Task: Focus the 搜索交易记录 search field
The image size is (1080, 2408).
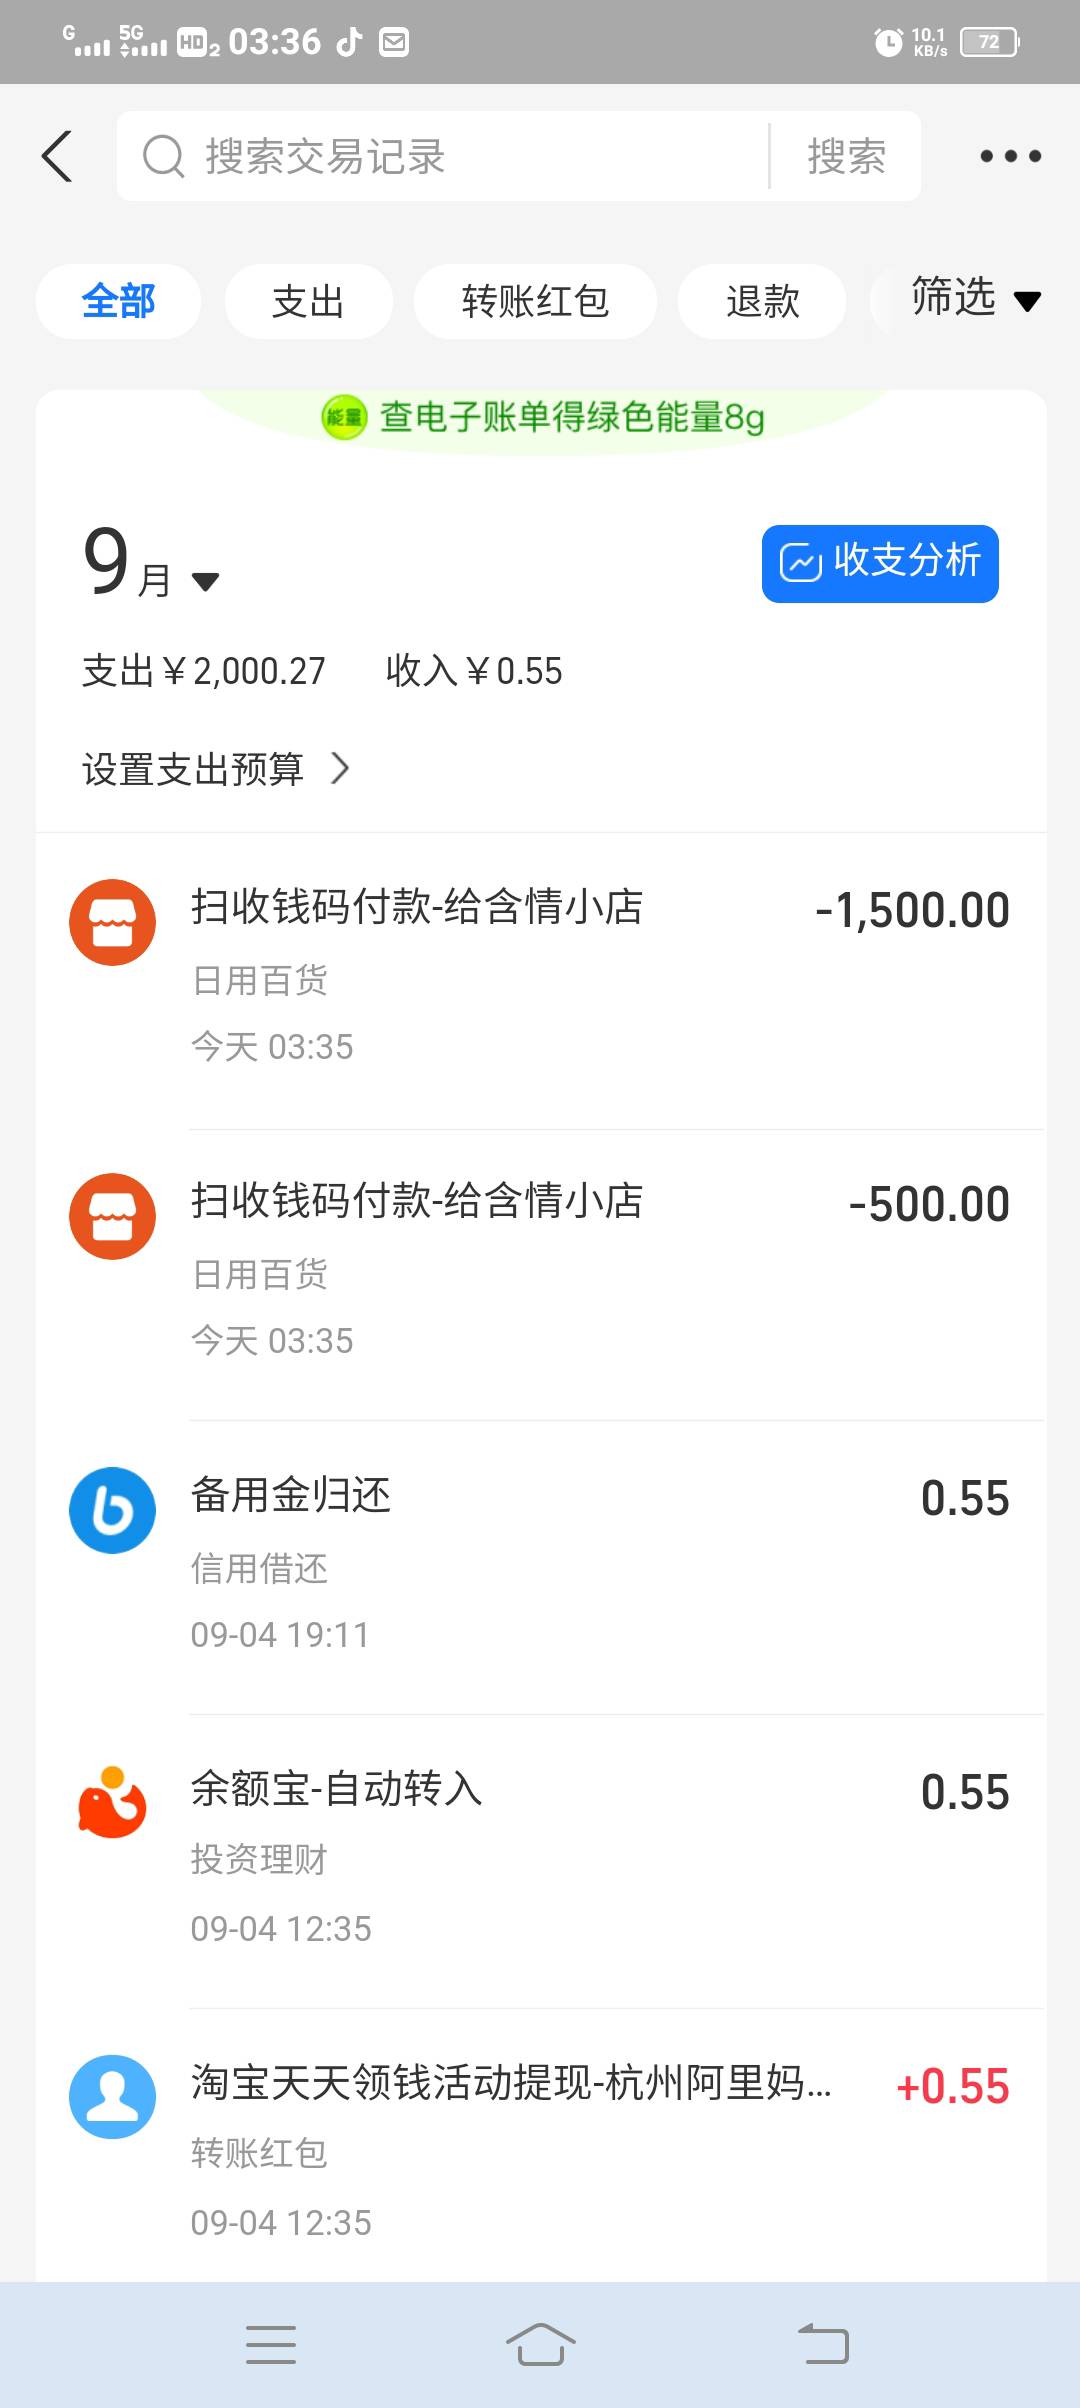Action: (x=450, y=157)
